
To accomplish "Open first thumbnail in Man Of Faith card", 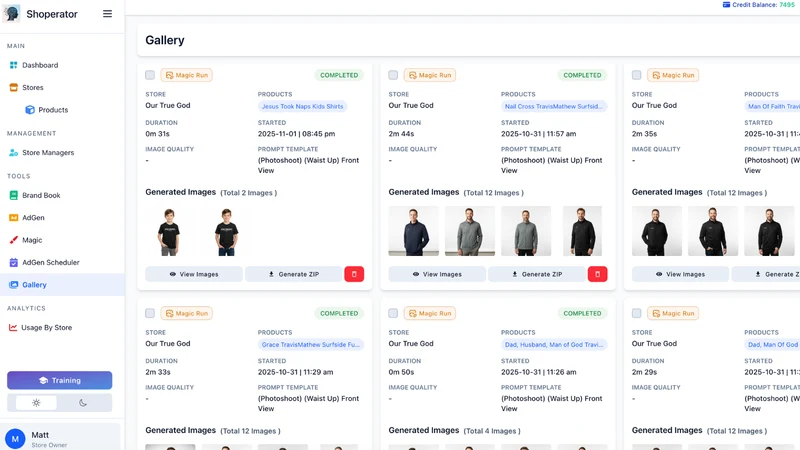I will coord(657,231).
